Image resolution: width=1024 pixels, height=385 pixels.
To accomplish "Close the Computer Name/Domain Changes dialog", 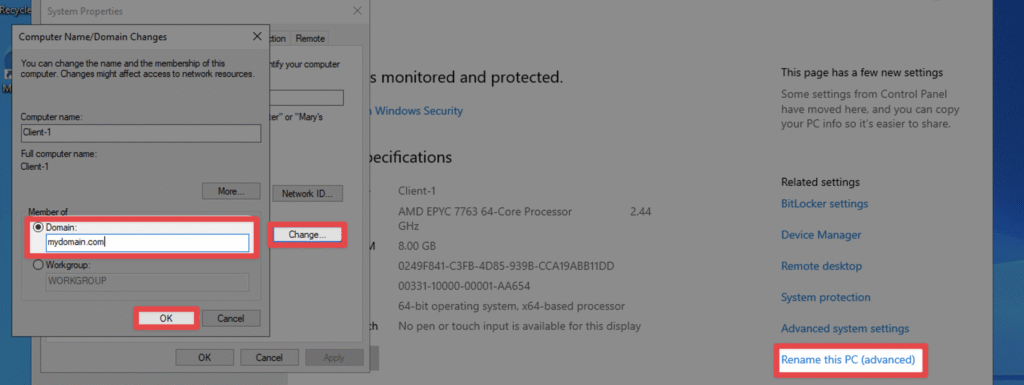I will point(257,37).
